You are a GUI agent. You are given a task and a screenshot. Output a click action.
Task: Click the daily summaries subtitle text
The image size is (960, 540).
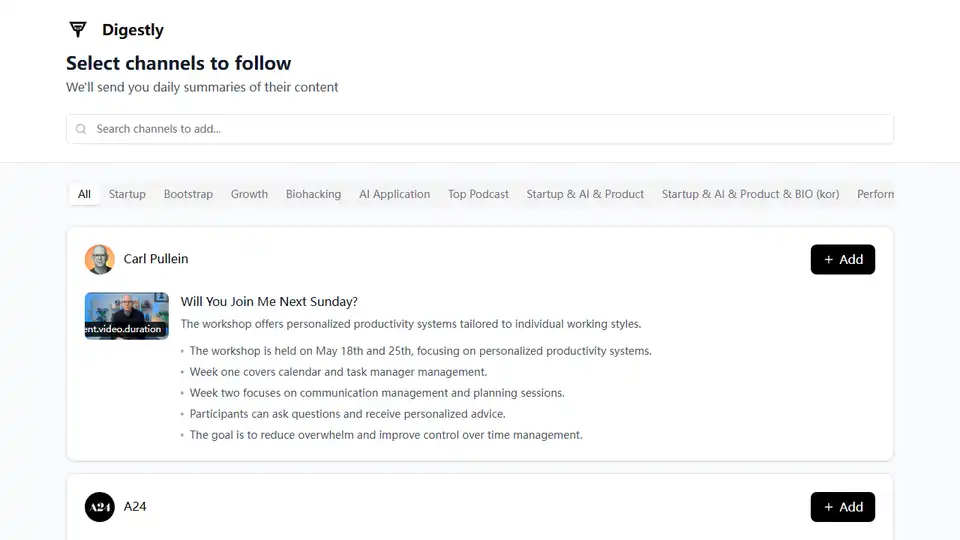(202, 87)
